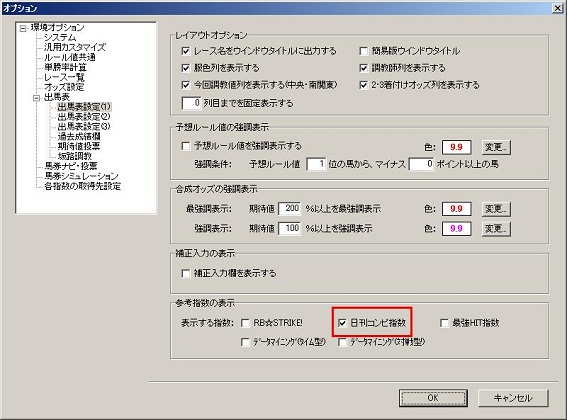Screen dimensions: 567x420
Task: Click 変更 button for 最強調表示 color
Action: (x=496, y=209)
